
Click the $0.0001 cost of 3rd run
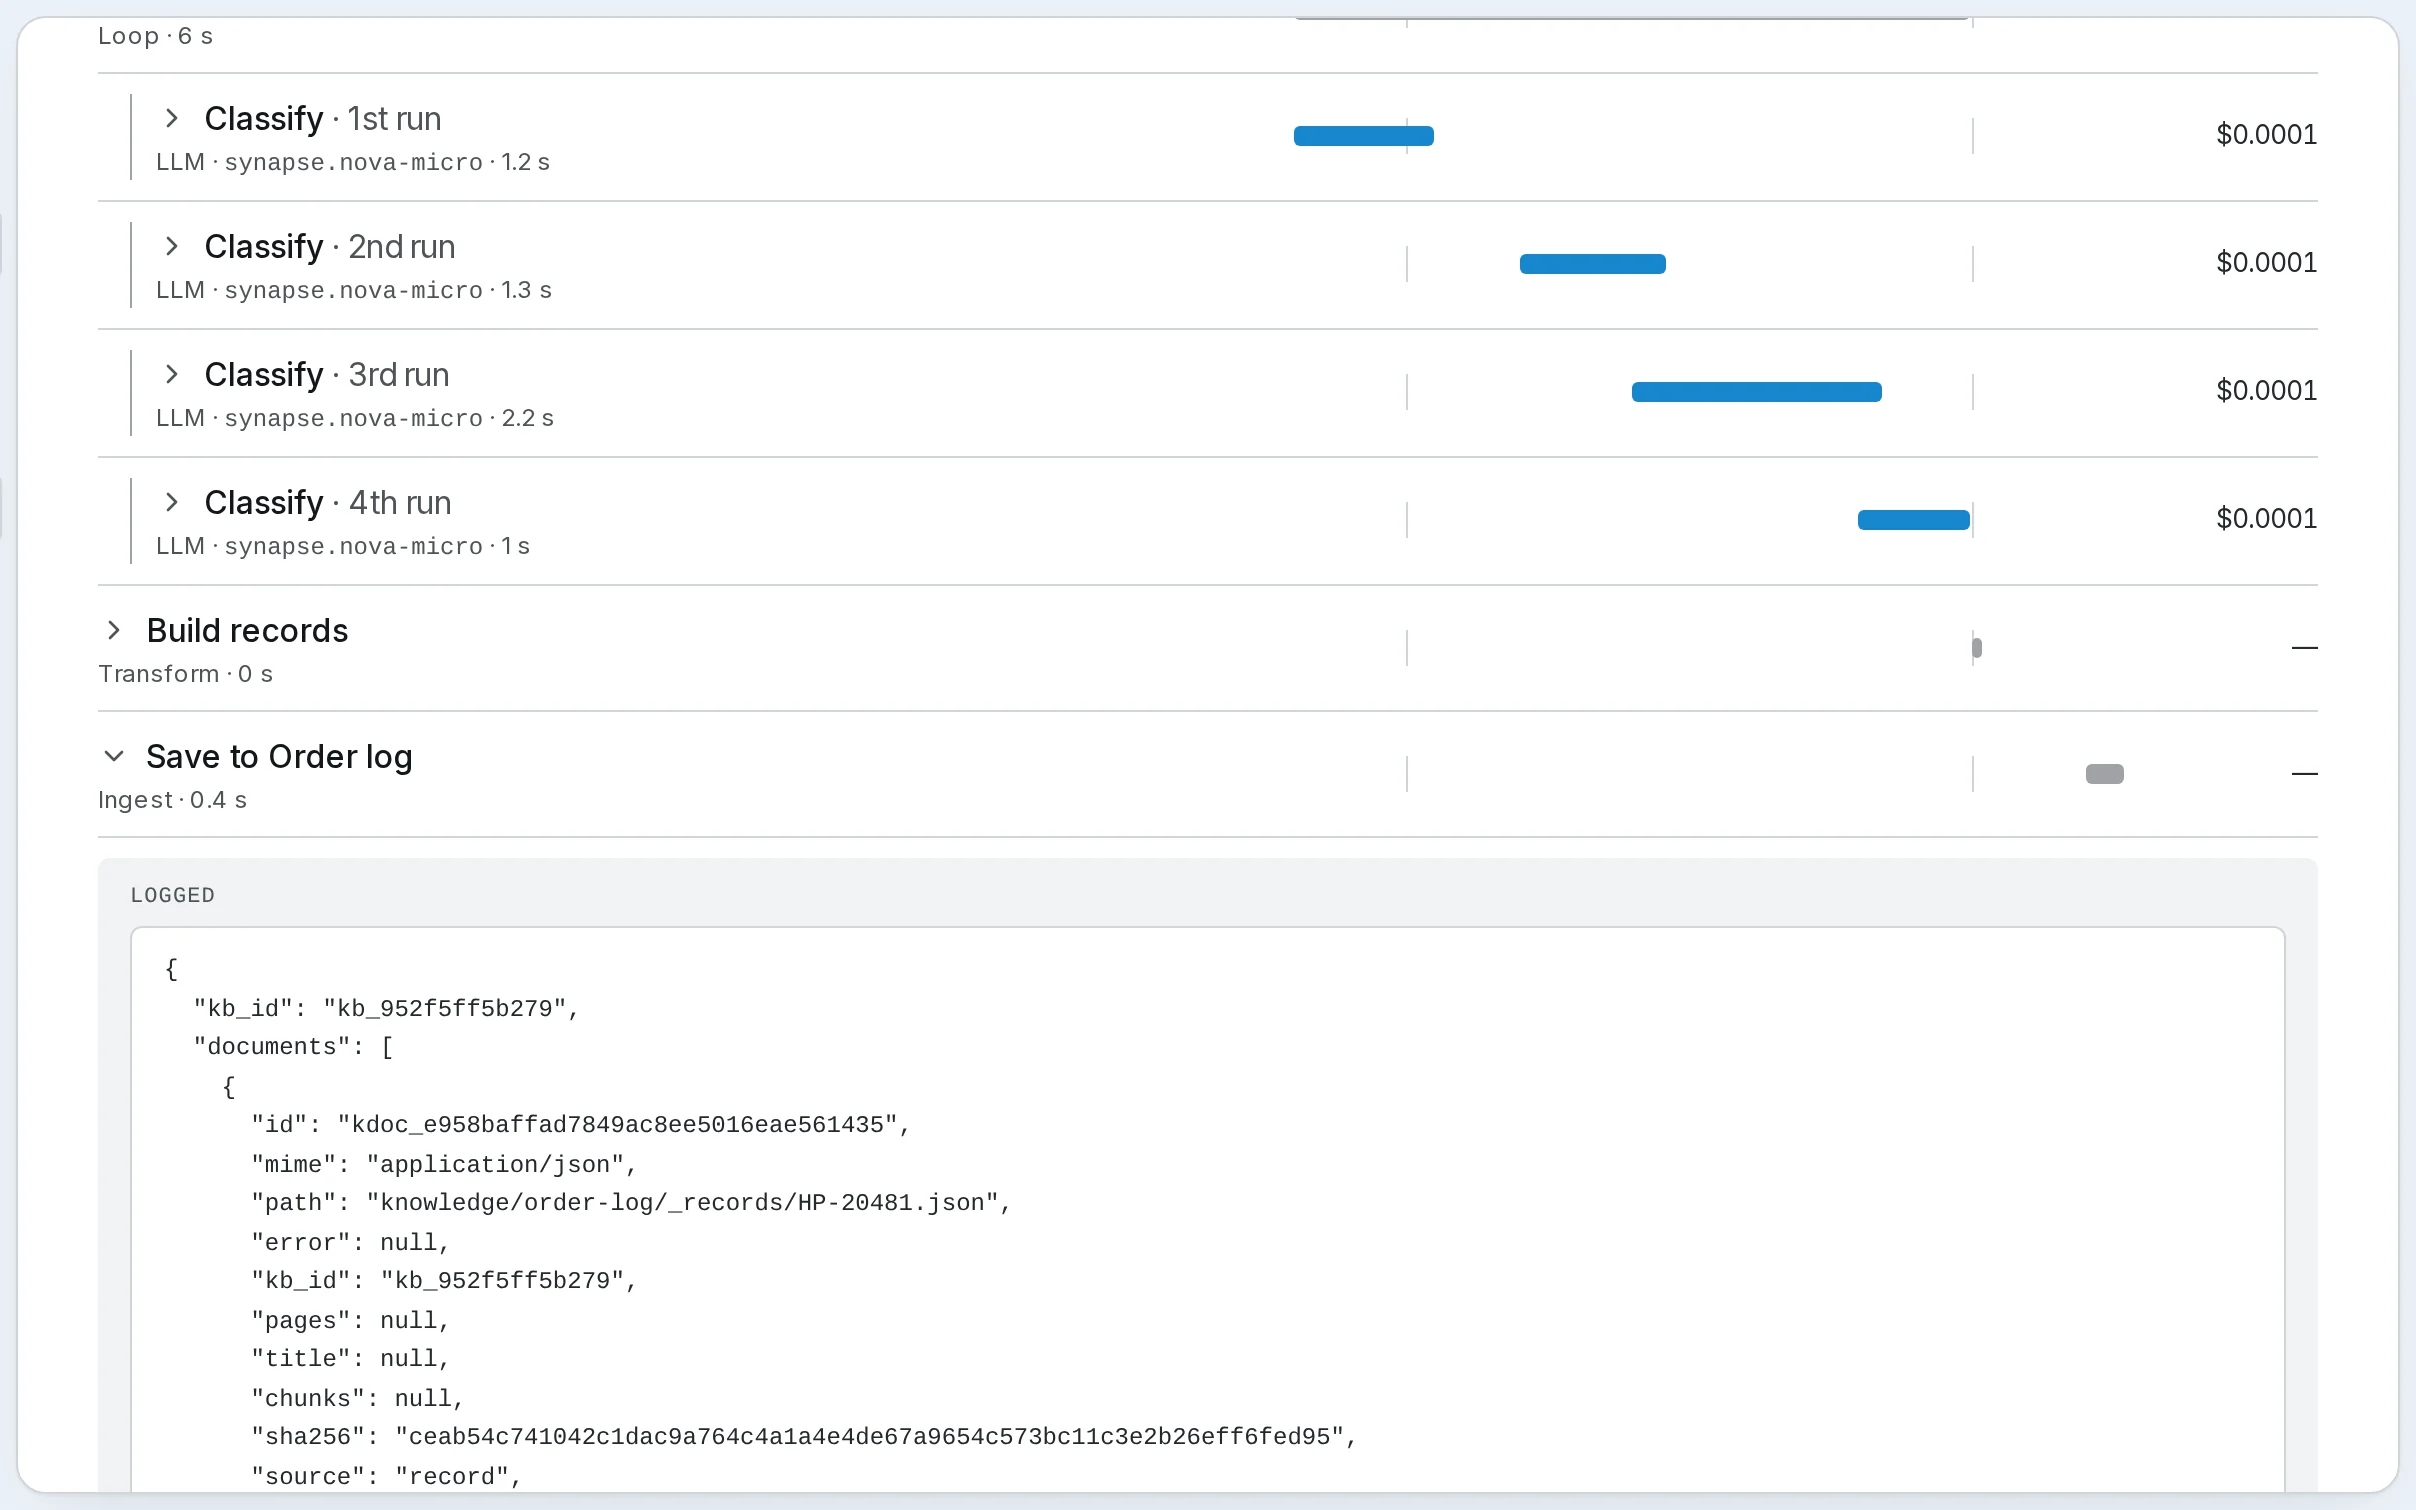(2266, 391)
